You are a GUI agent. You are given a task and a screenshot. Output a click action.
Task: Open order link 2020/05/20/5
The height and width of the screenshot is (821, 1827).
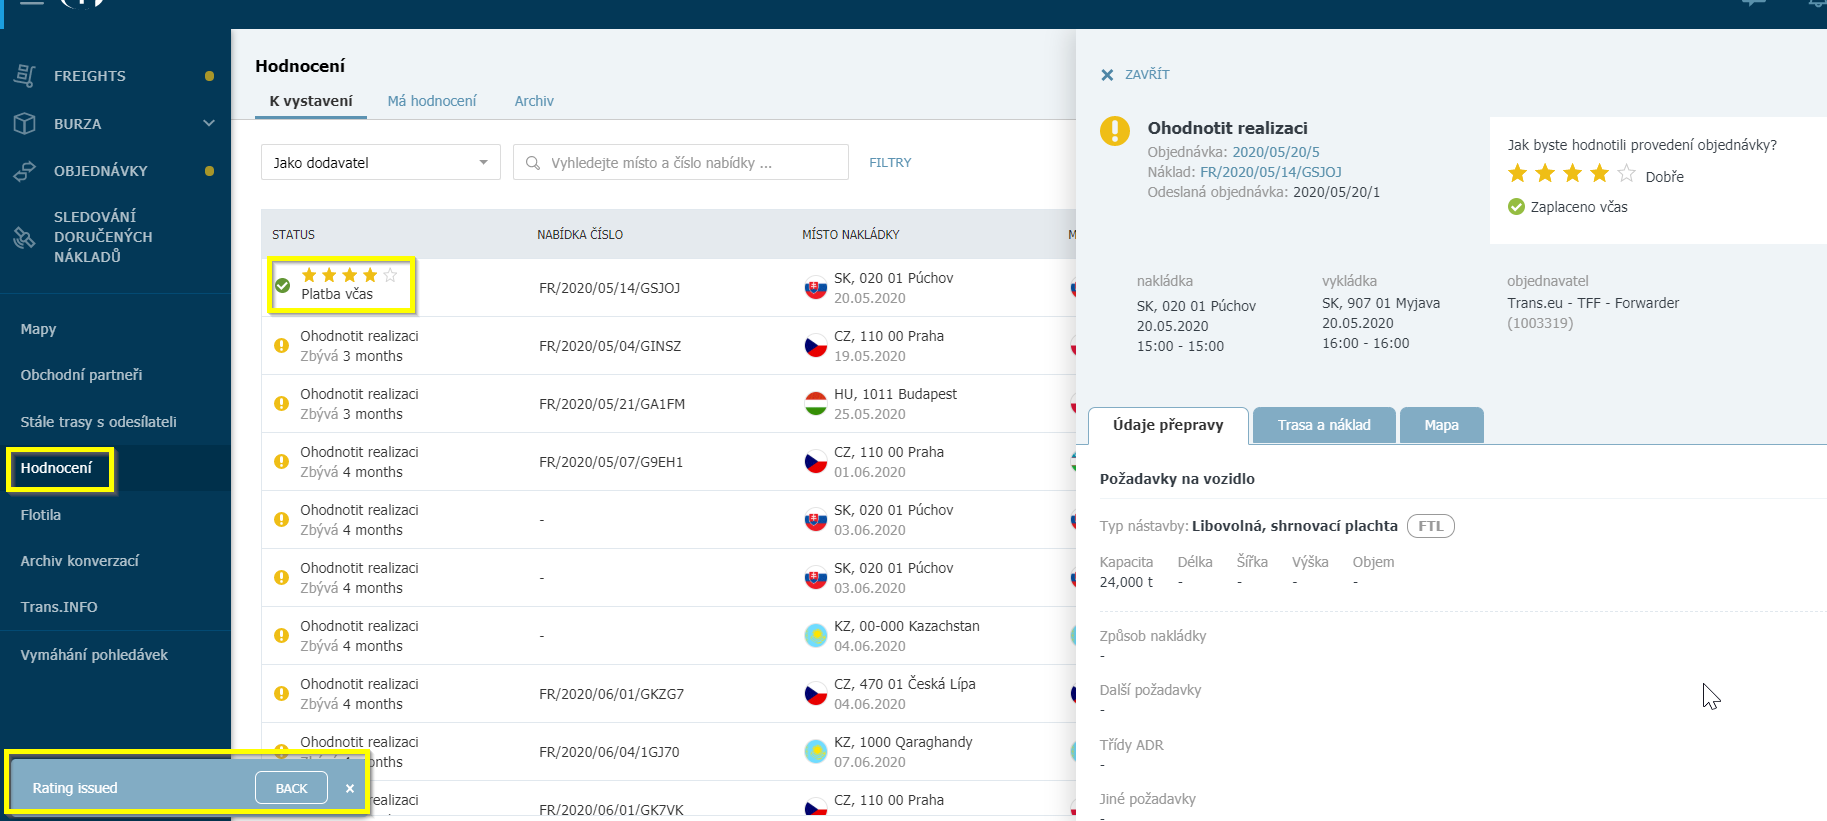tap(1276, 152)
